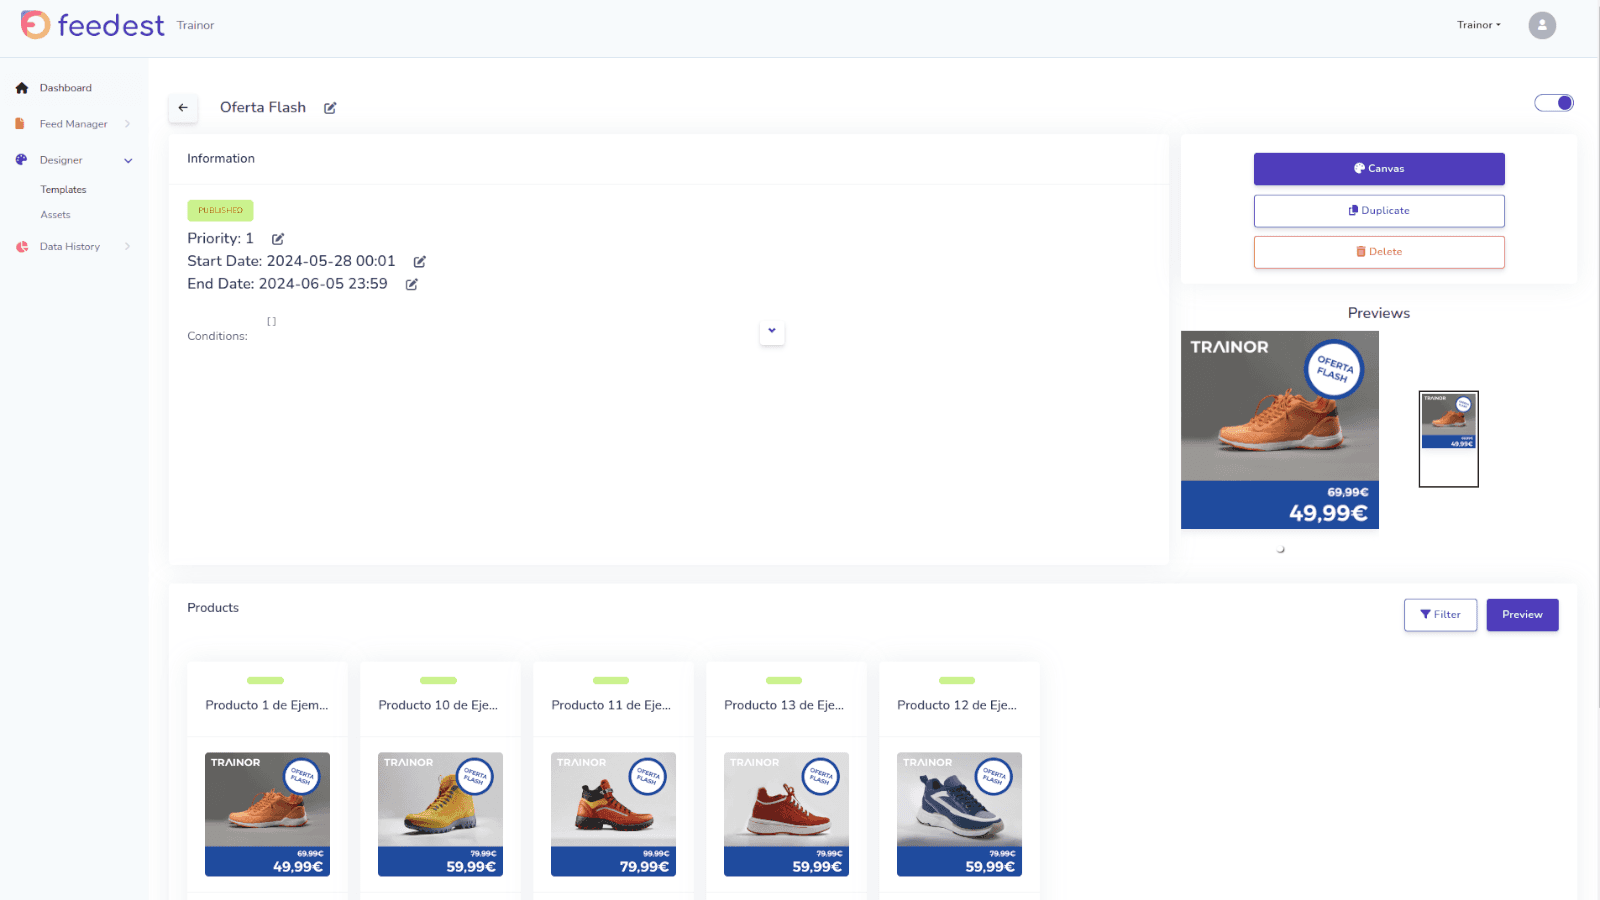Click the back arrow next to Oferta Flash
This screenshot has width=1600, height=900.
tap(183, 108)
